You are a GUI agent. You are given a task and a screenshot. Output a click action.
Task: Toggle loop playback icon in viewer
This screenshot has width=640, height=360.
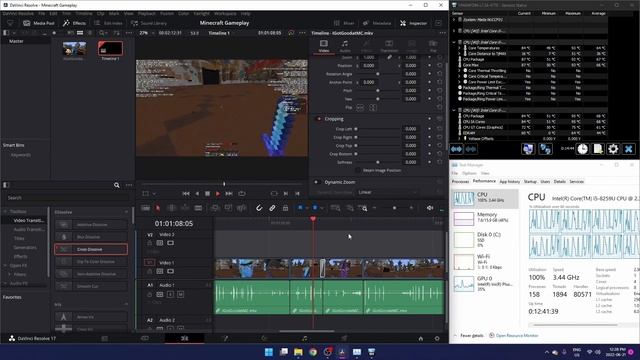tap(242, 193)
